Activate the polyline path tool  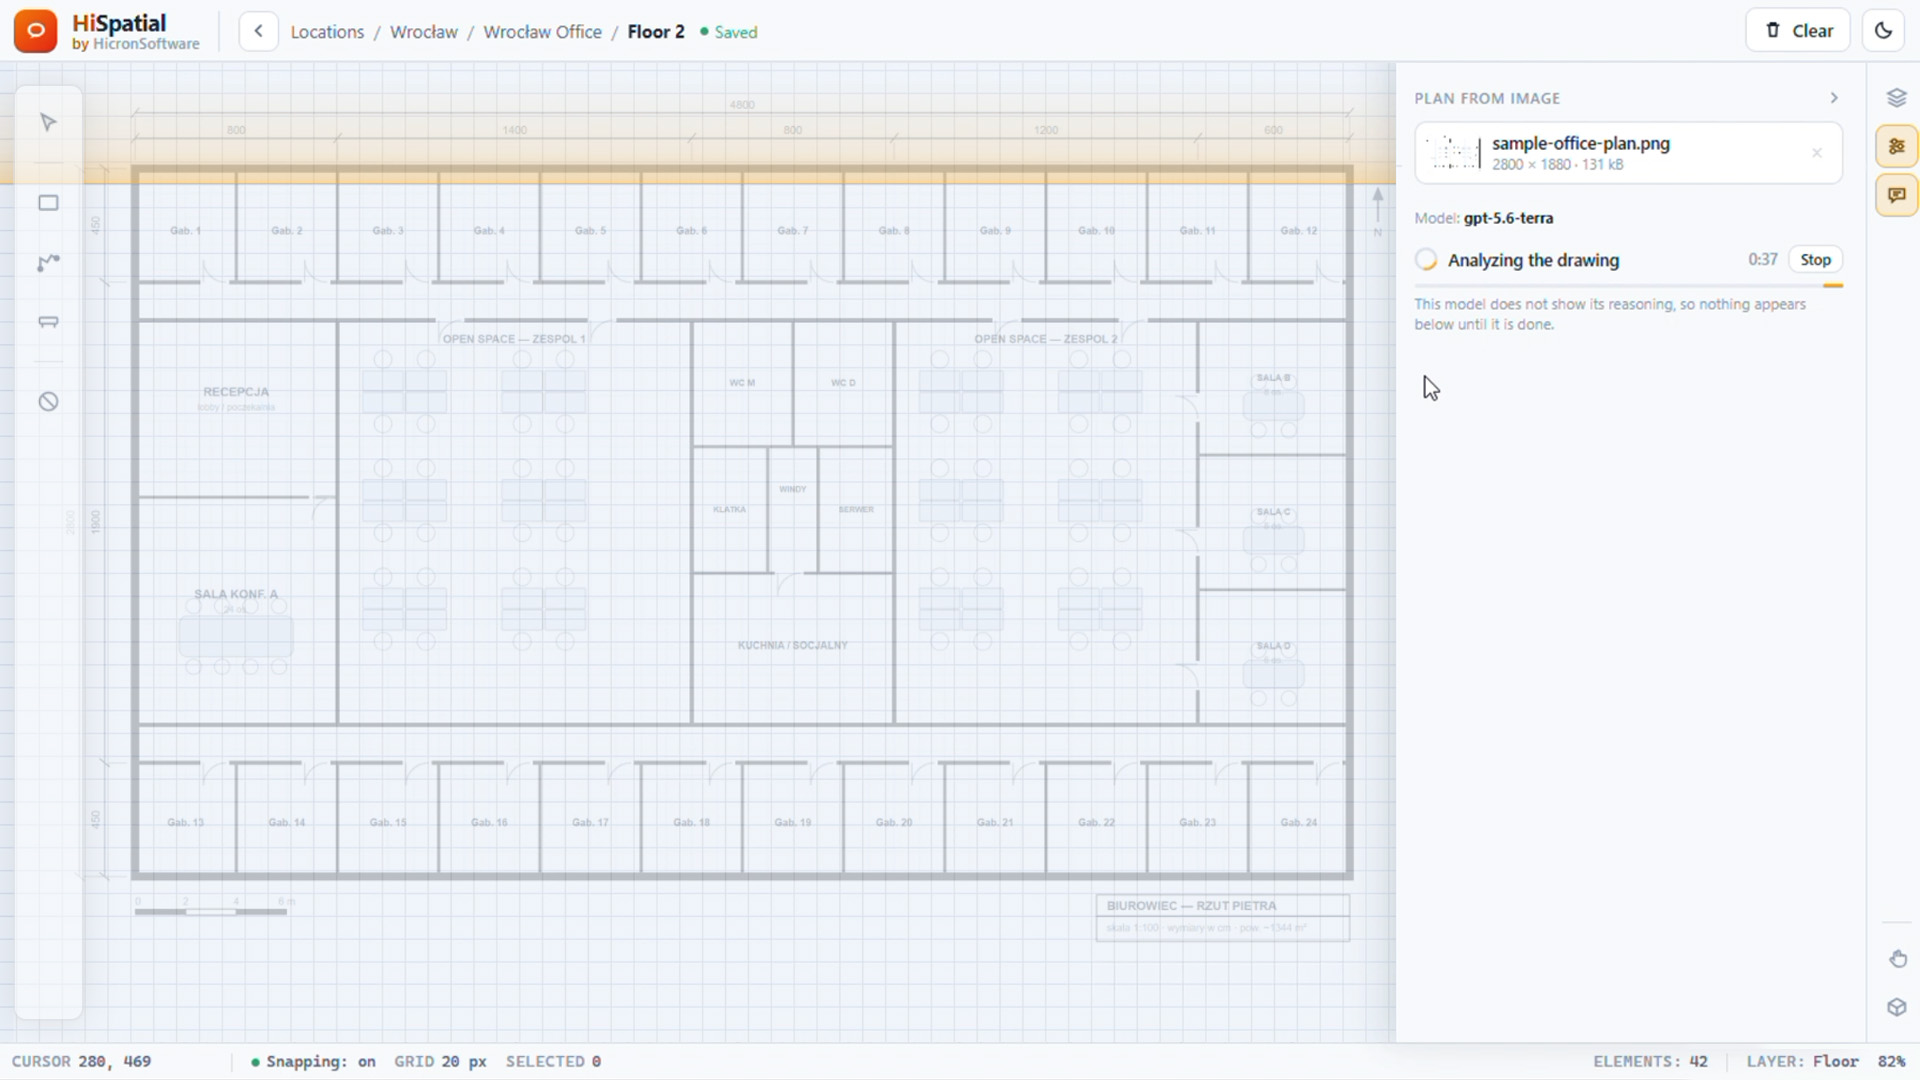48,263
